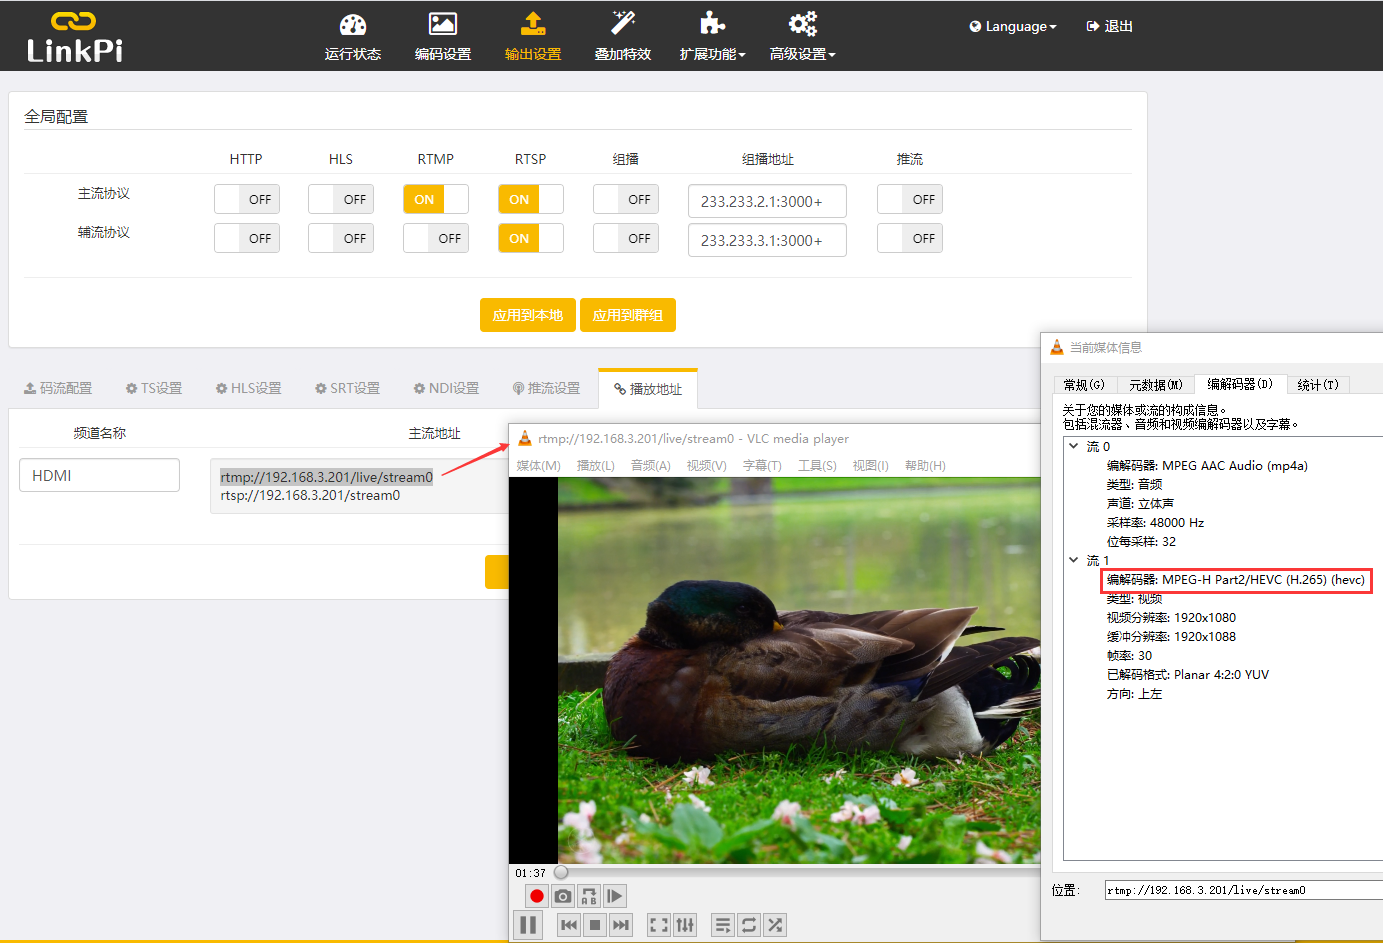Collapse the 流 0 stream entry

(x=1073, y=446)
